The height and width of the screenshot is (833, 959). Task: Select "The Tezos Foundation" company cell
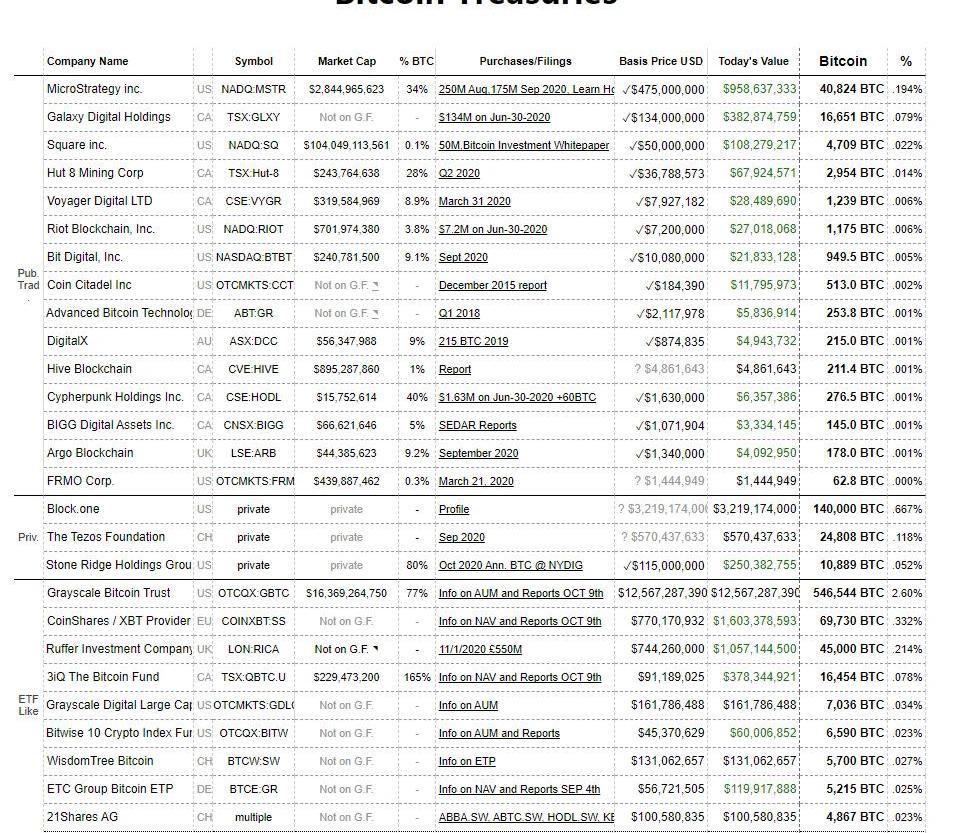(x=119, y=538)
